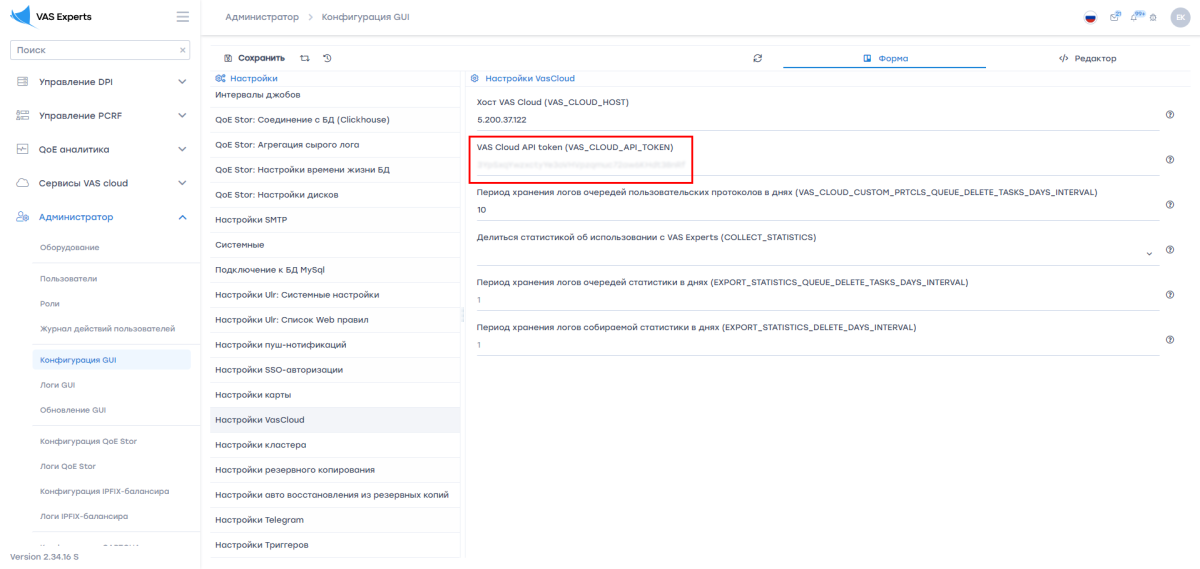This screenshot has width=1200, height=569.
Task: Click the Russian flag language icon
Action: point(1090,17)
